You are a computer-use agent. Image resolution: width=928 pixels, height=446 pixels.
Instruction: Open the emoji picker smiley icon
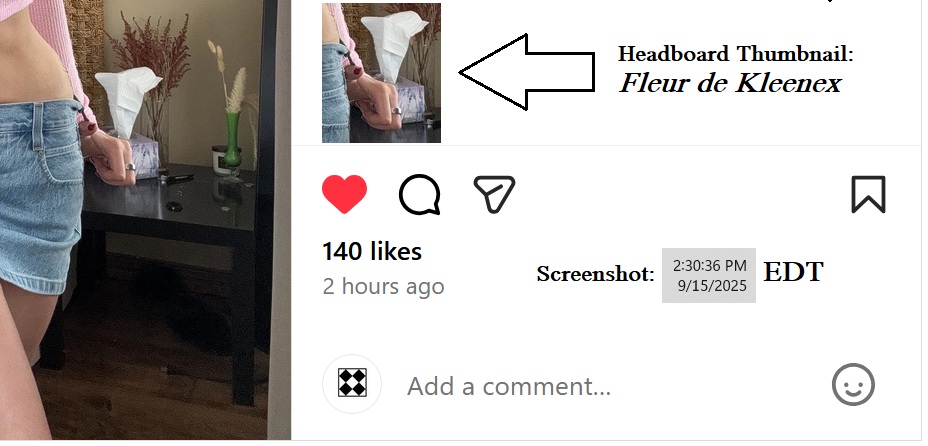[x=853, y=385]
